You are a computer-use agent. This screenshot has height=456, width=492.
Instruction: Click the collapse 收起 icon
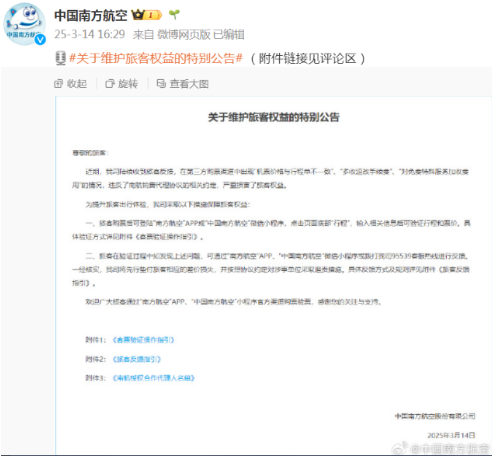click(58, 84)
